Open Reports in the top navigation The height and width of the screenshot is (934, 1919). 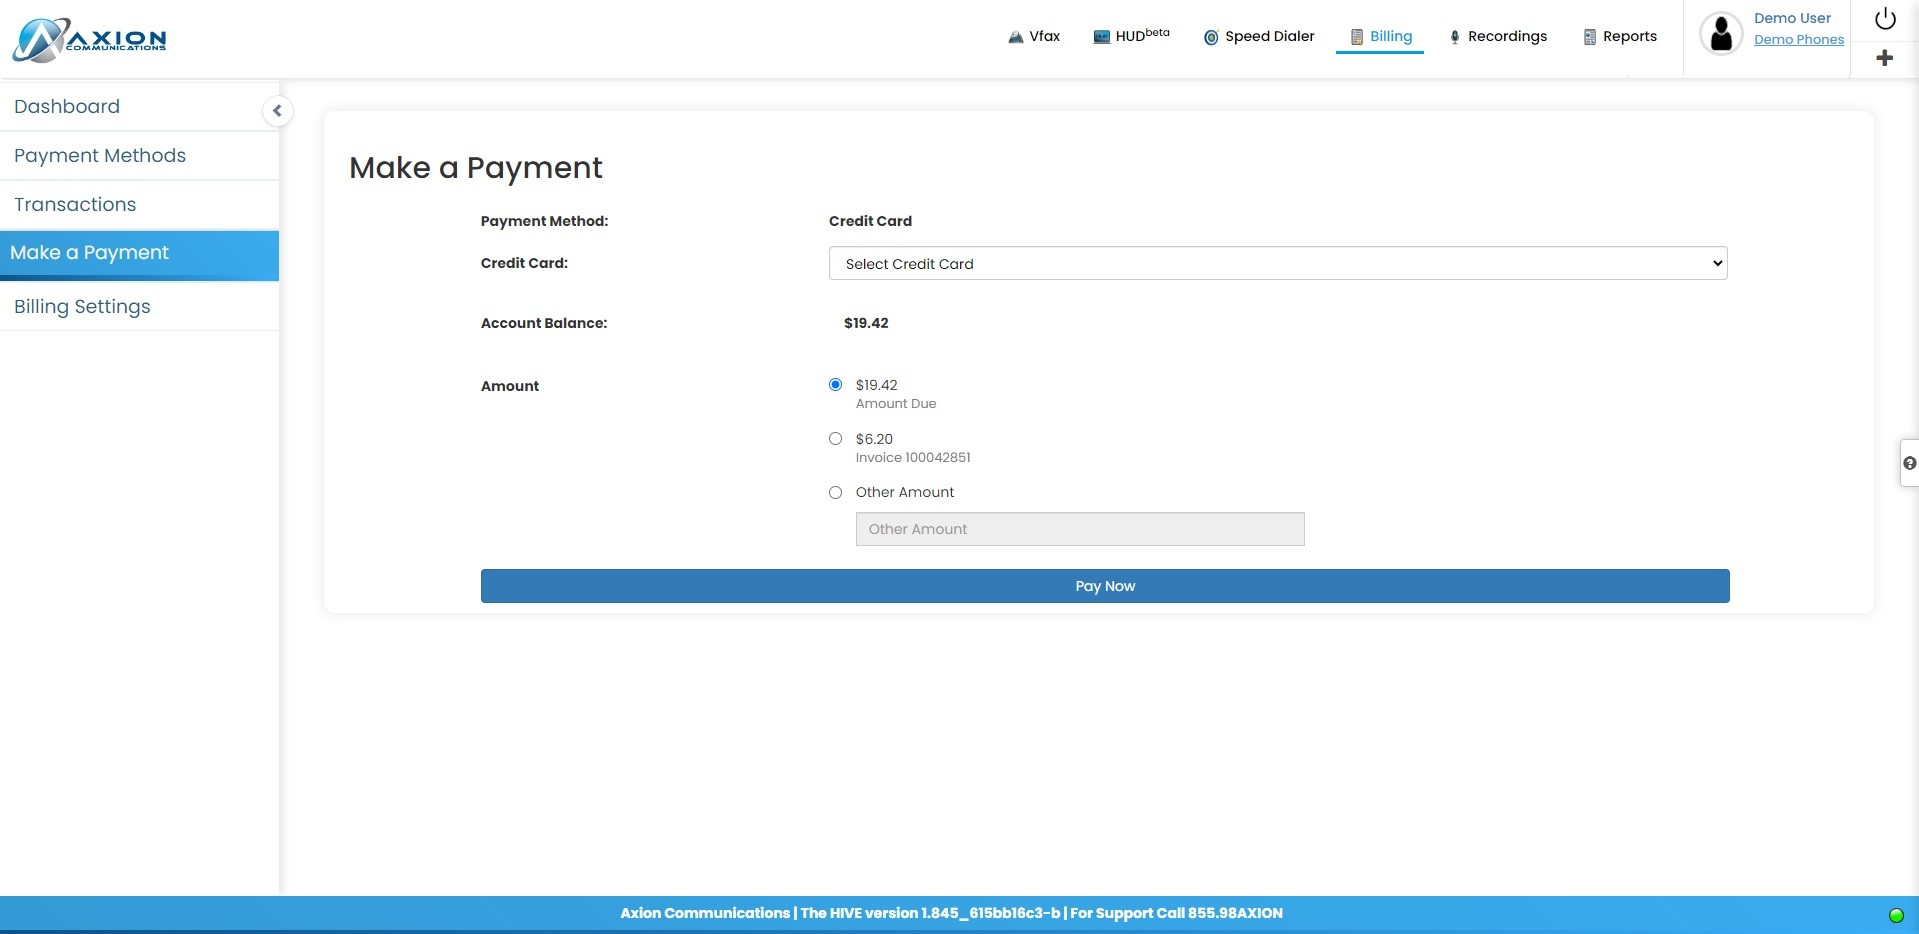tap(1620, 36)
